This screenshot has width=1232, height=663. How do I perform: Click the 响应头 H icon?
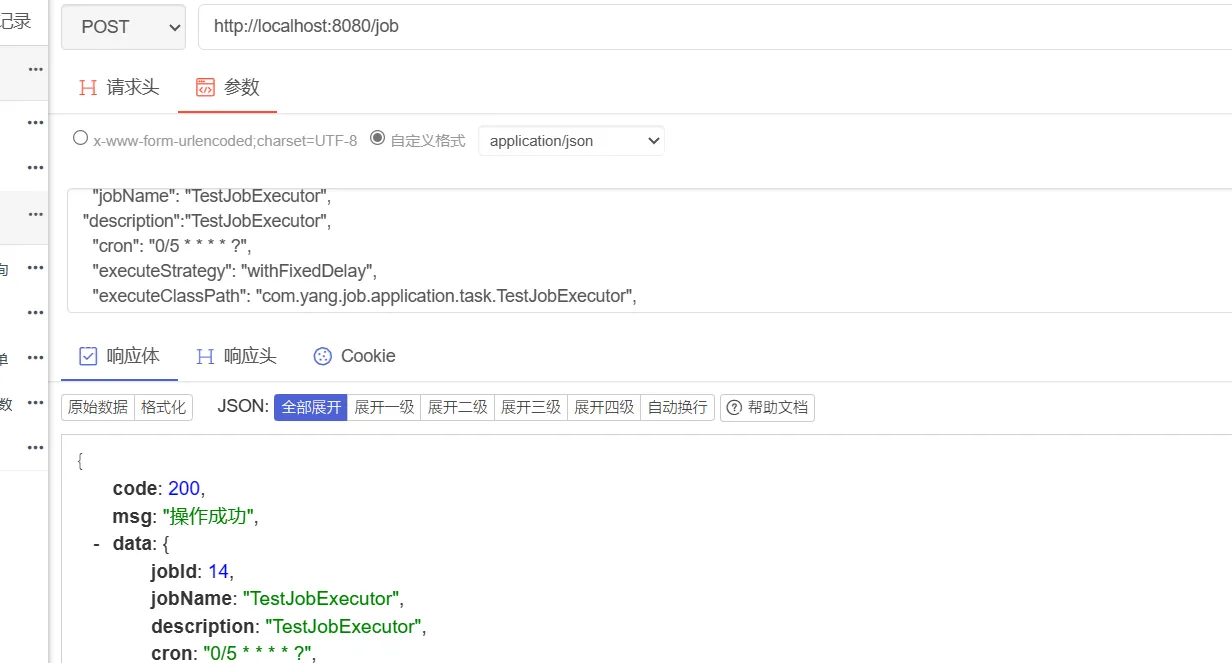coord(205,356)
